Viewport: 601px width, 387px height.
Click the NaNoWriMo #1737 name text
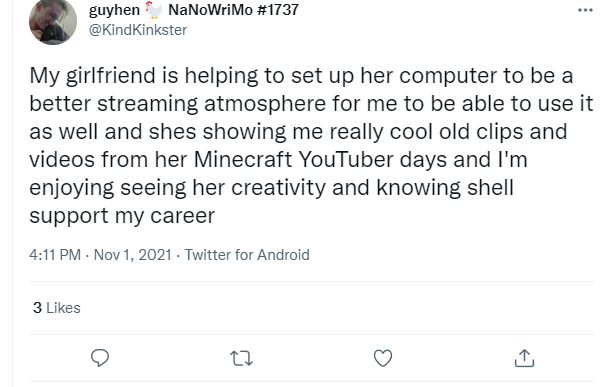coord(233,10)
